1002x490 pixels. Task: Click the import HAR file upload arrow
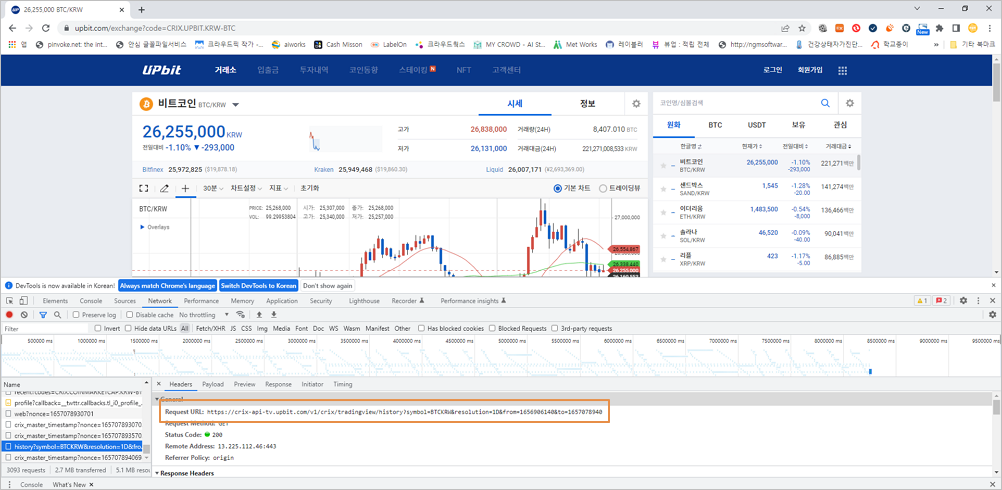259,315
